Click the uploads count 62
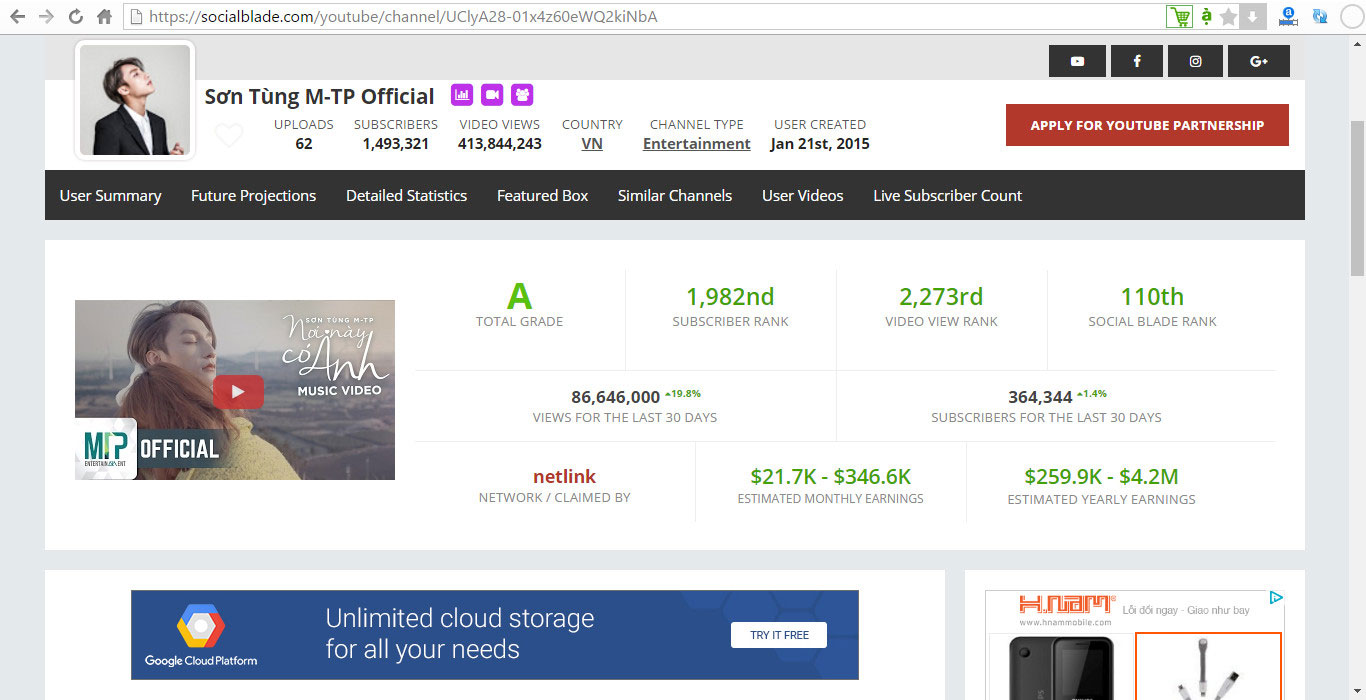Image resolution: width=1366 pixels, height=700 pixels. [304, 144]
